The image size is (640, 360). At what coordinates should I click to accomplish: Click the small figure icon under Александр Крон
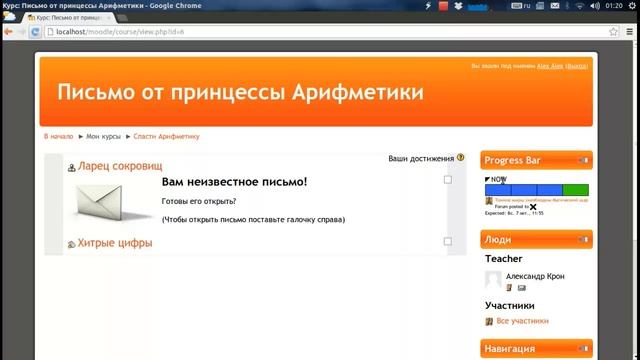509,288
